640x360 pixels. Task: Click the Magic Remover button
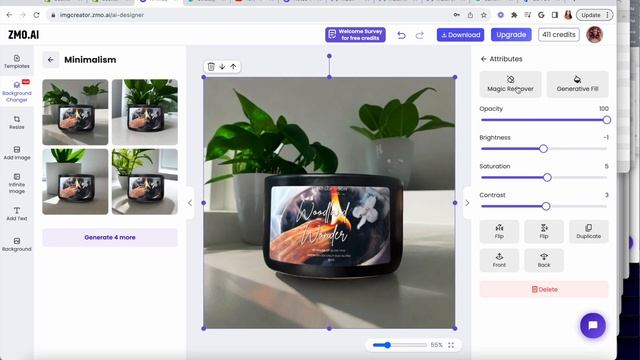[510, 84]
